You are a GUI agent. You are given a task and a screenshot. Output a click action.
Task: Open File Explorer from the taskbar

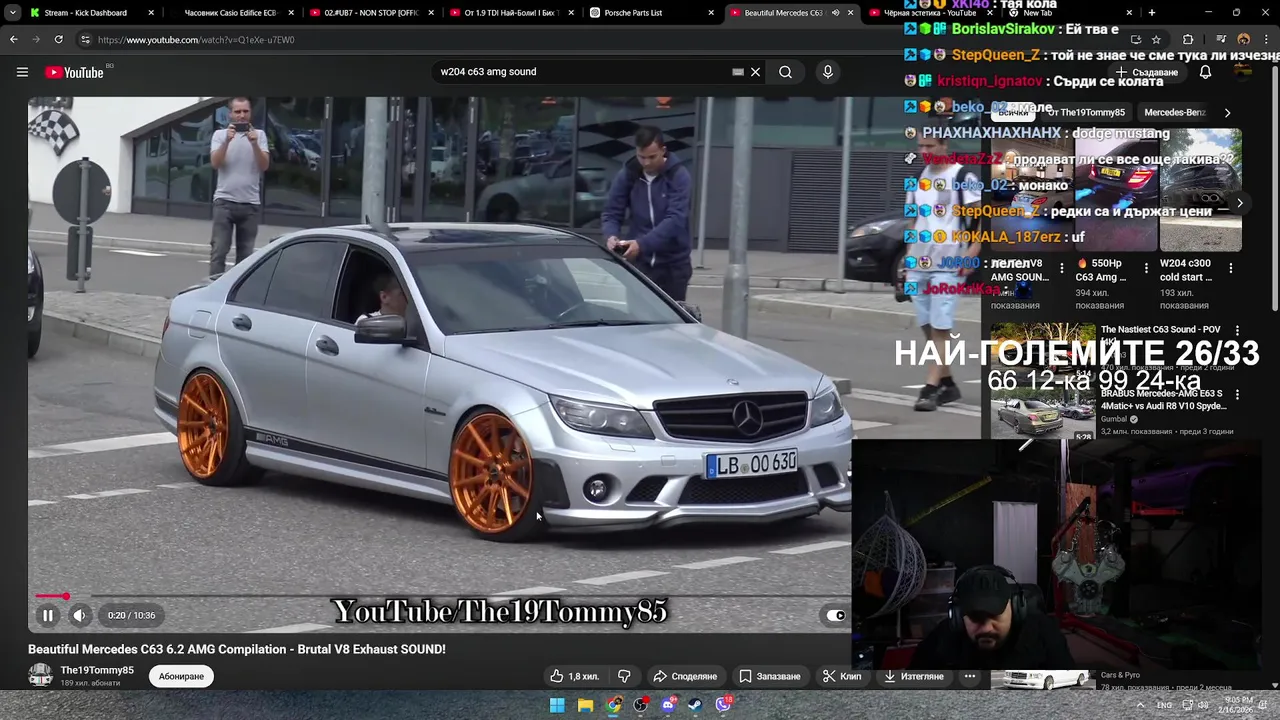(585, 705)
